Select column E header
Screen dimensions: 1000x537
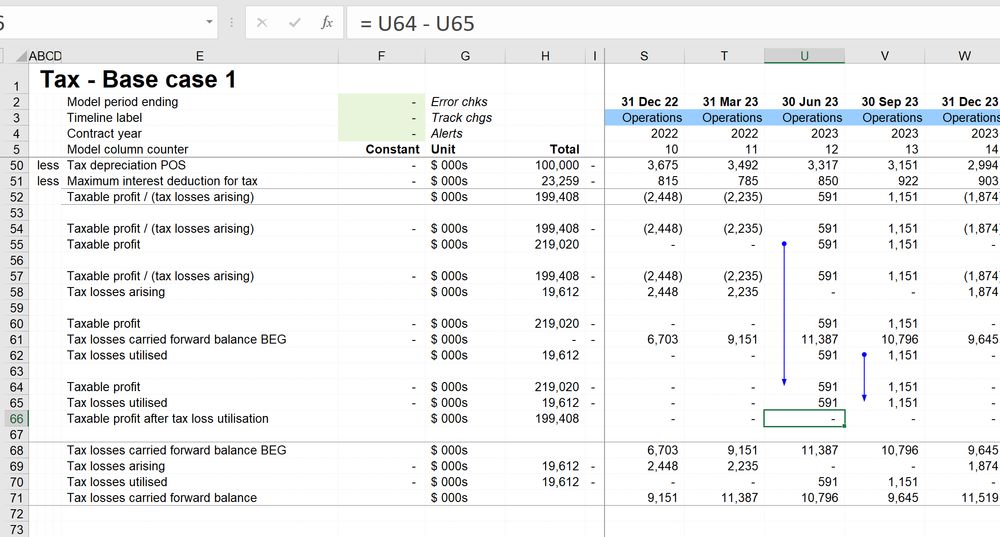200,56
